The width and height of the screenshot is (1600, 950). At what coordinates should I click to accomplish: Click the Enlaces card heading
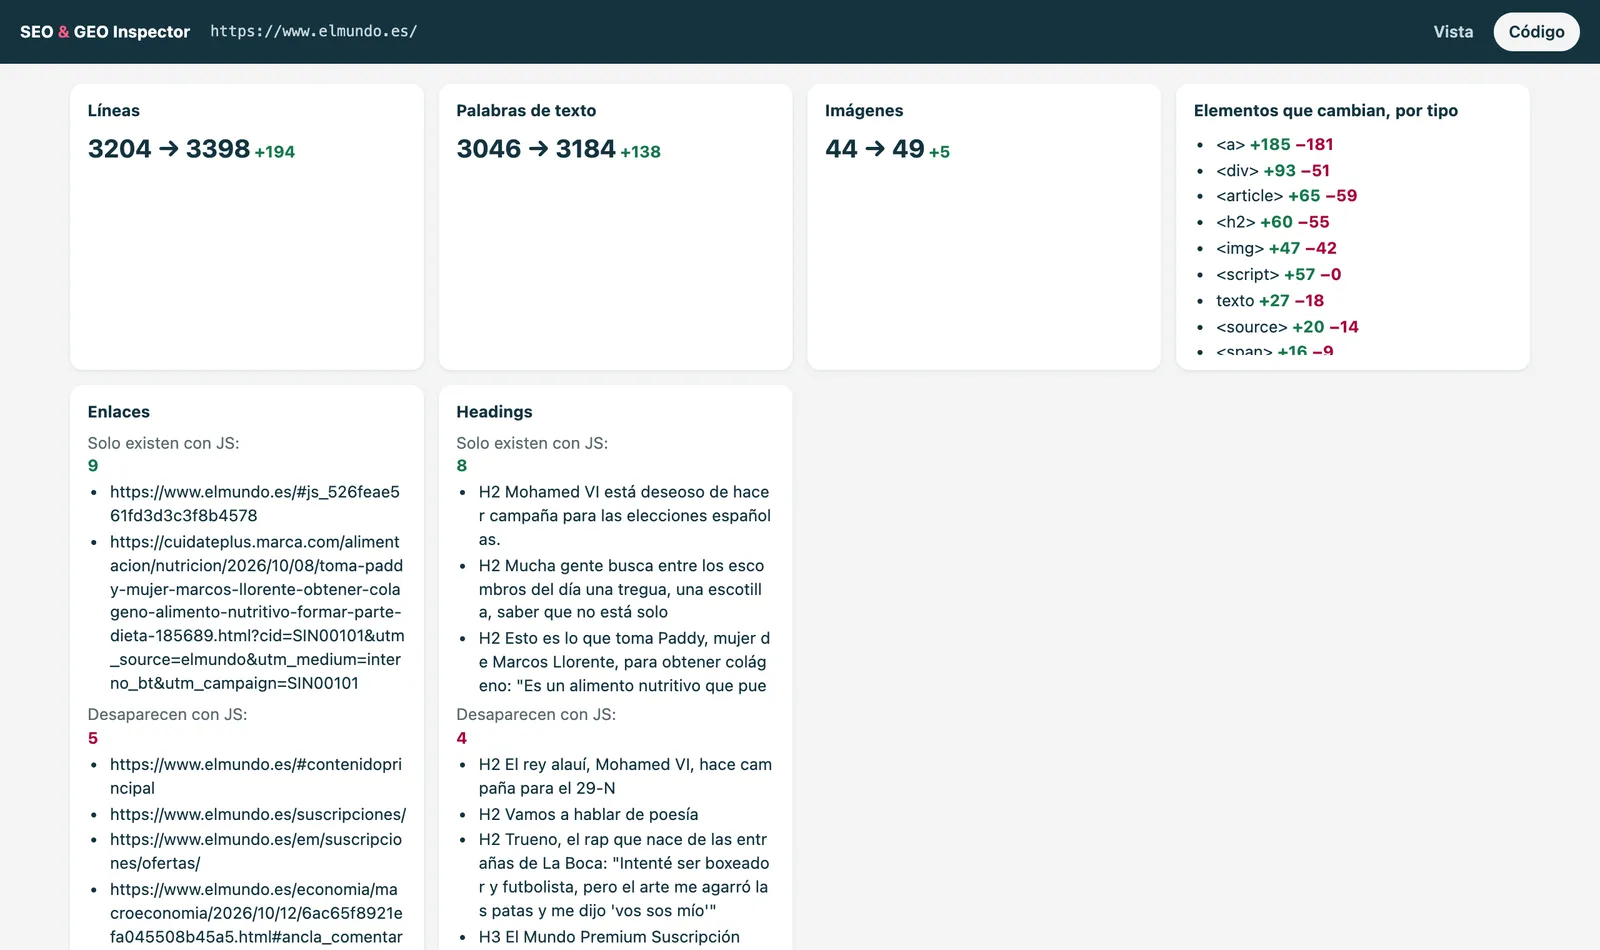tap(119, 412)
